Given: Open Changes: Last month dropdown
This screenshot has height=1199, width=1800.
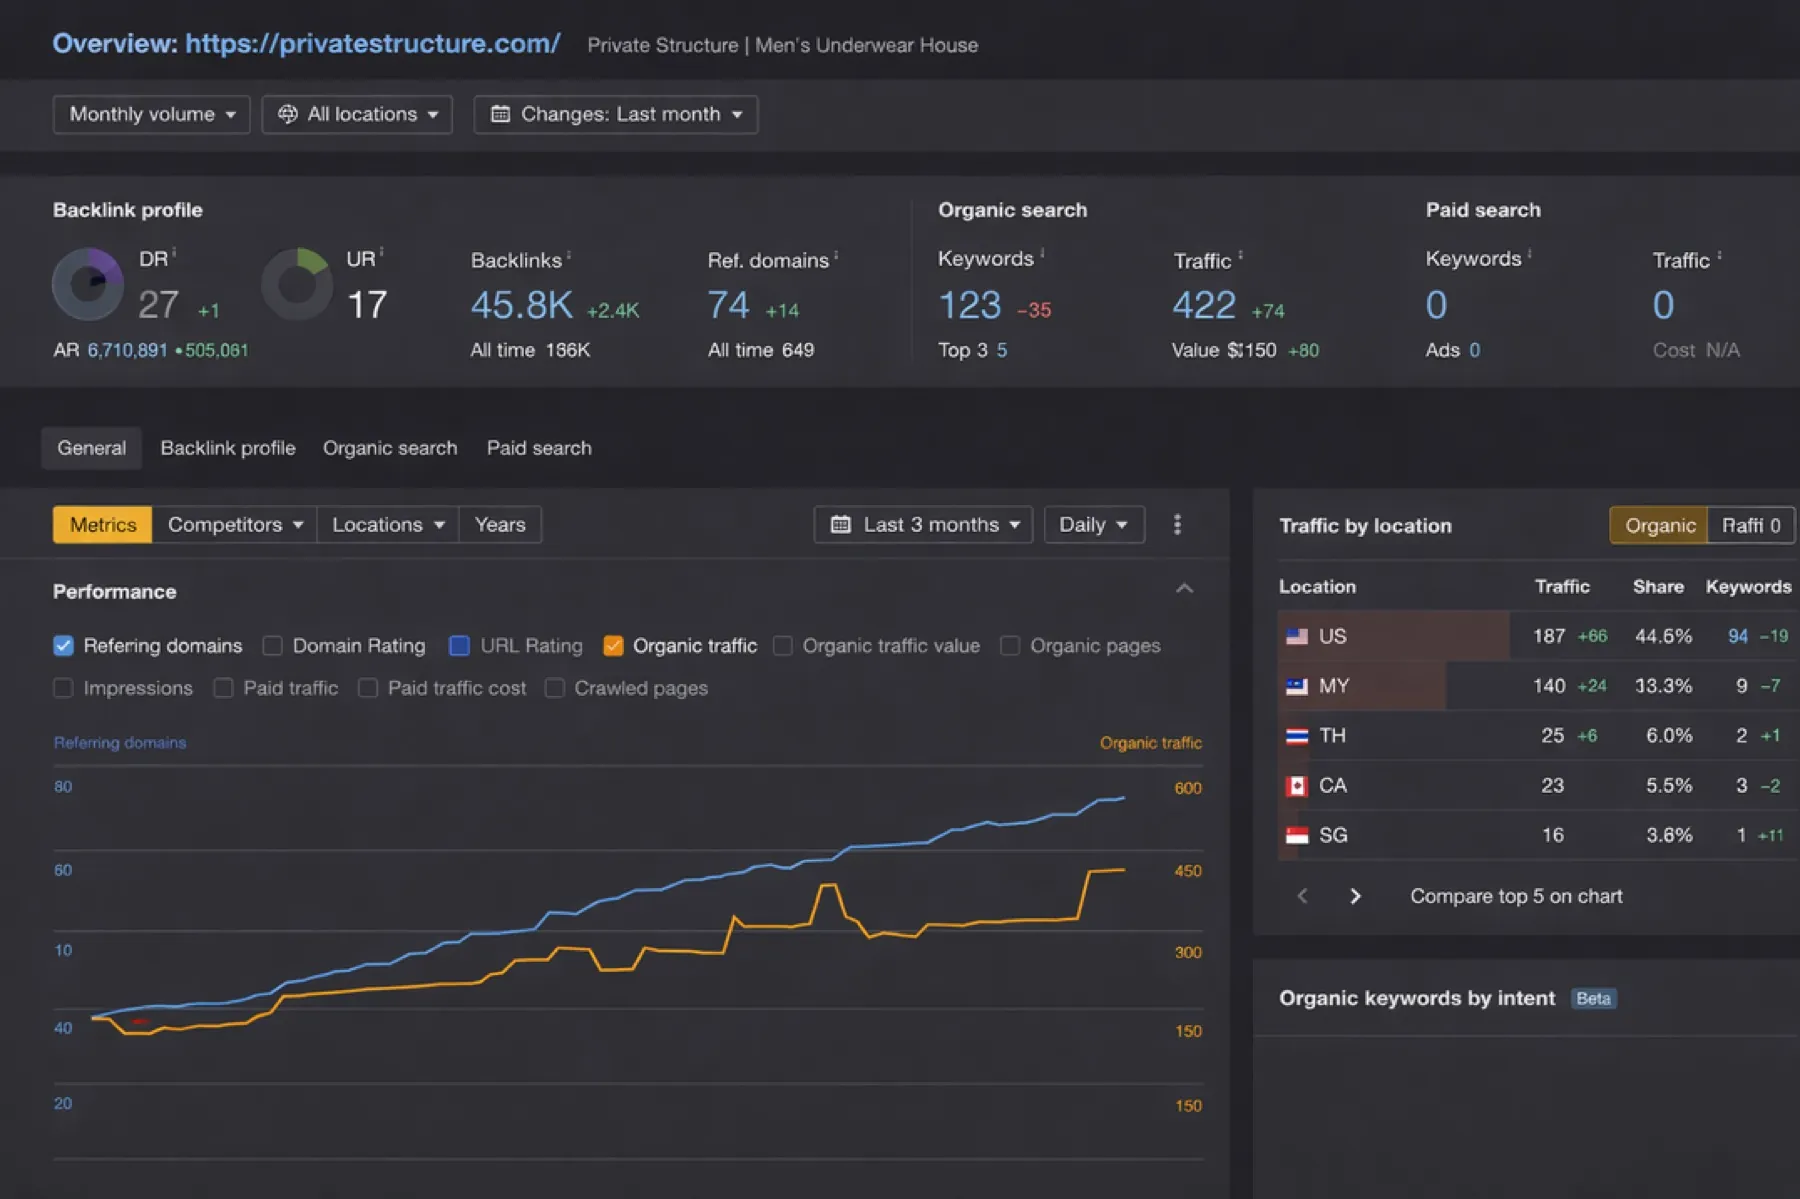Looking at the screenshot, I should (x=615, y=114).
